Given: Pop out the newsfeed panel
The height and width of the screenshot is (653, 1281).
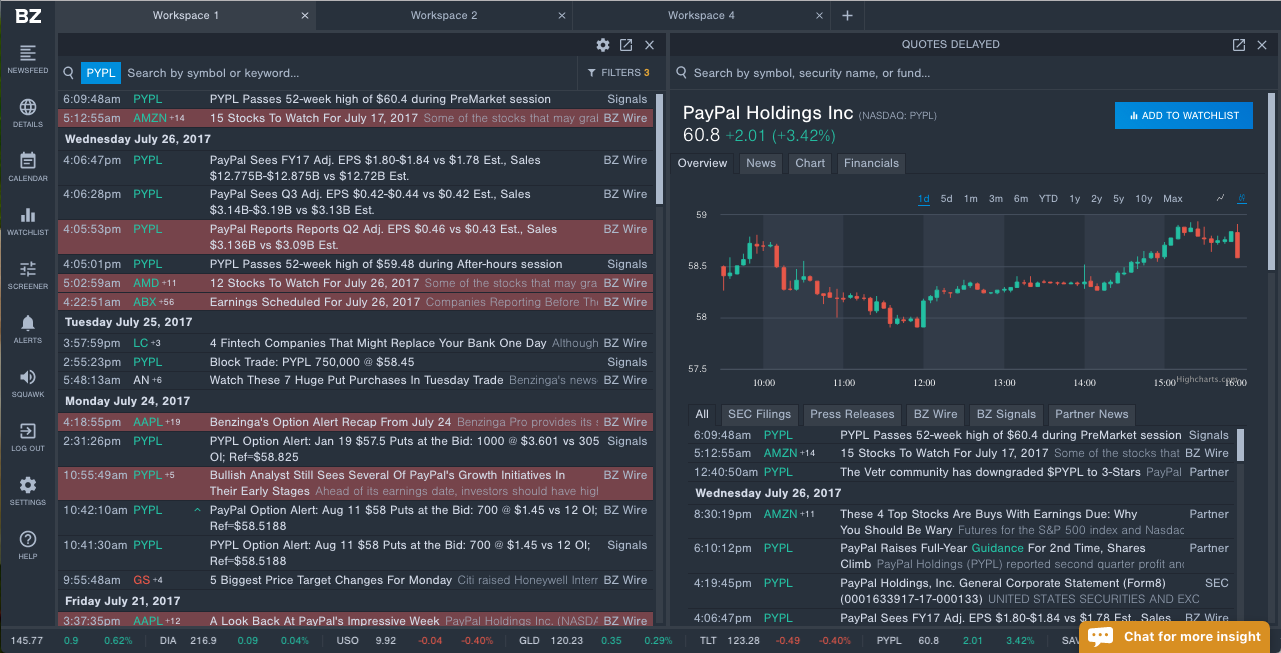Looking at the screenshot, I should click(626, 45).
